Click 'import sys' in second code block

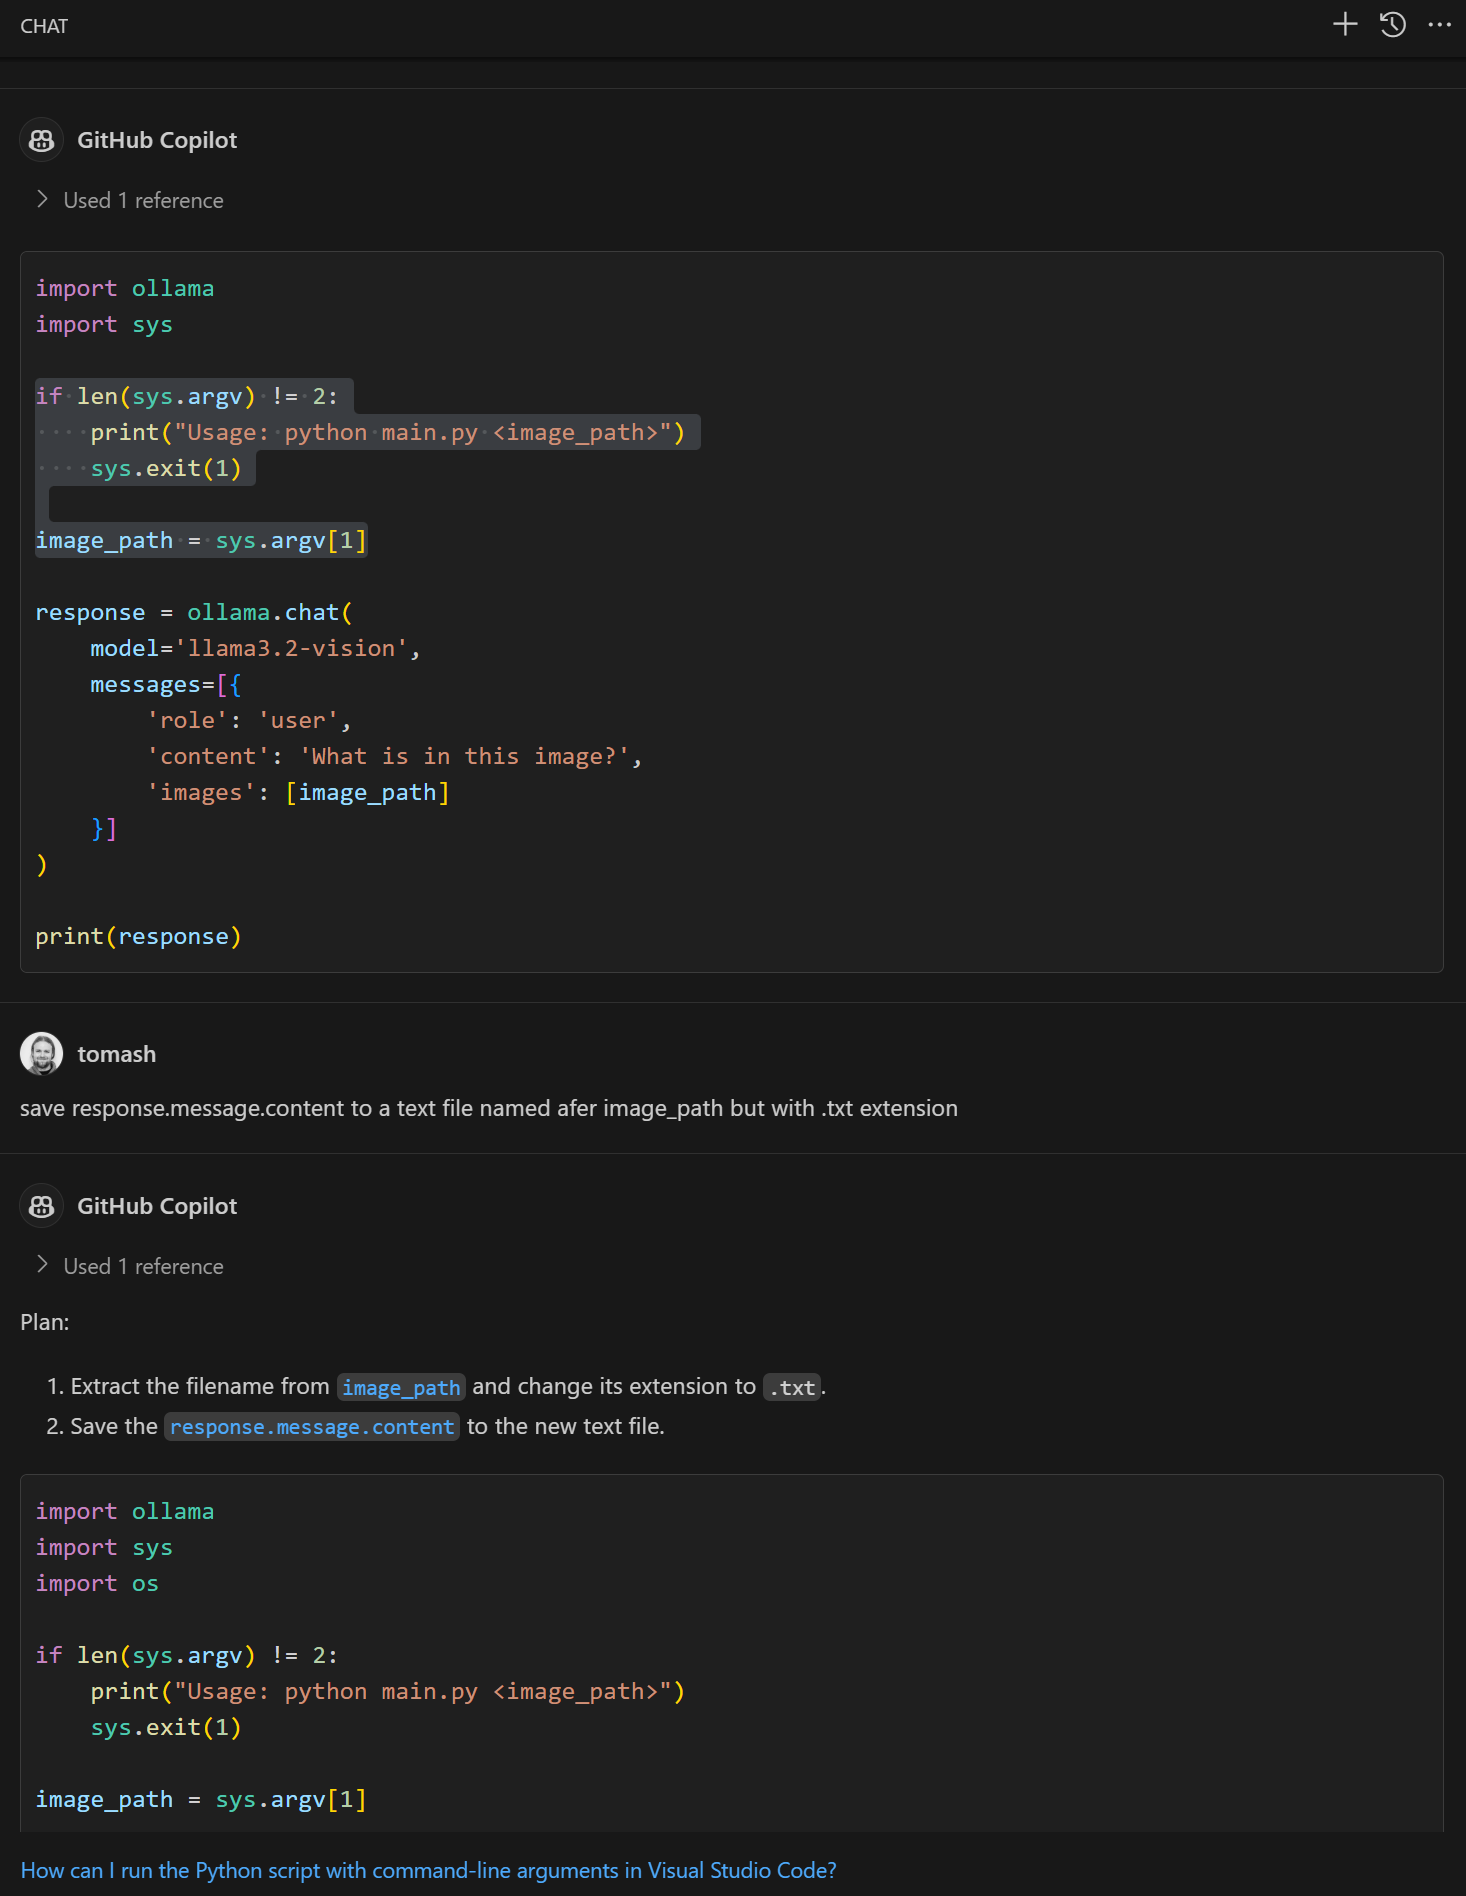tap(104, 1547)
